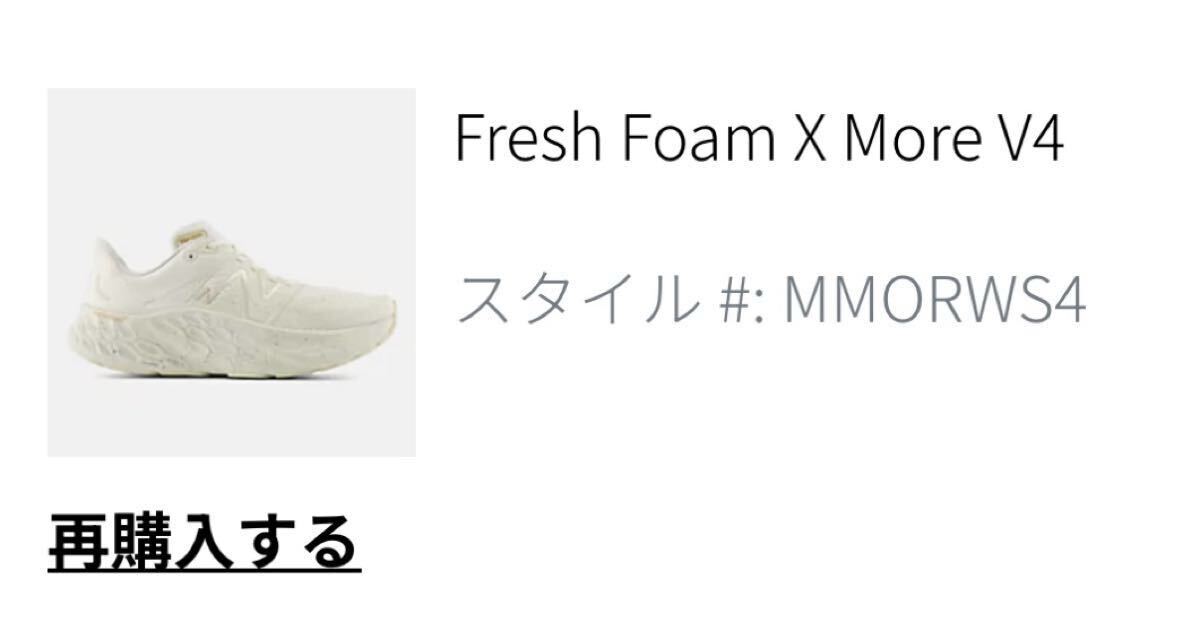1200x636 pixels.
Task: Click the スタイル #: label
Action: pos(610,299)
